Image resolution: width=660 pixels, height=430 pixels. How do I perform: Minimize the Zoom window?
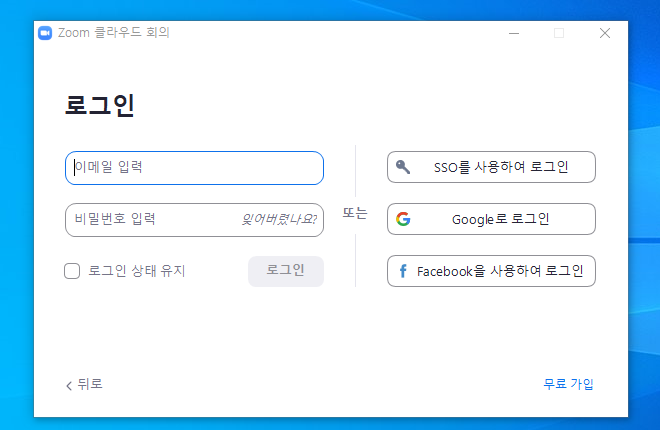pyautogui.click(x=514, y=33)
